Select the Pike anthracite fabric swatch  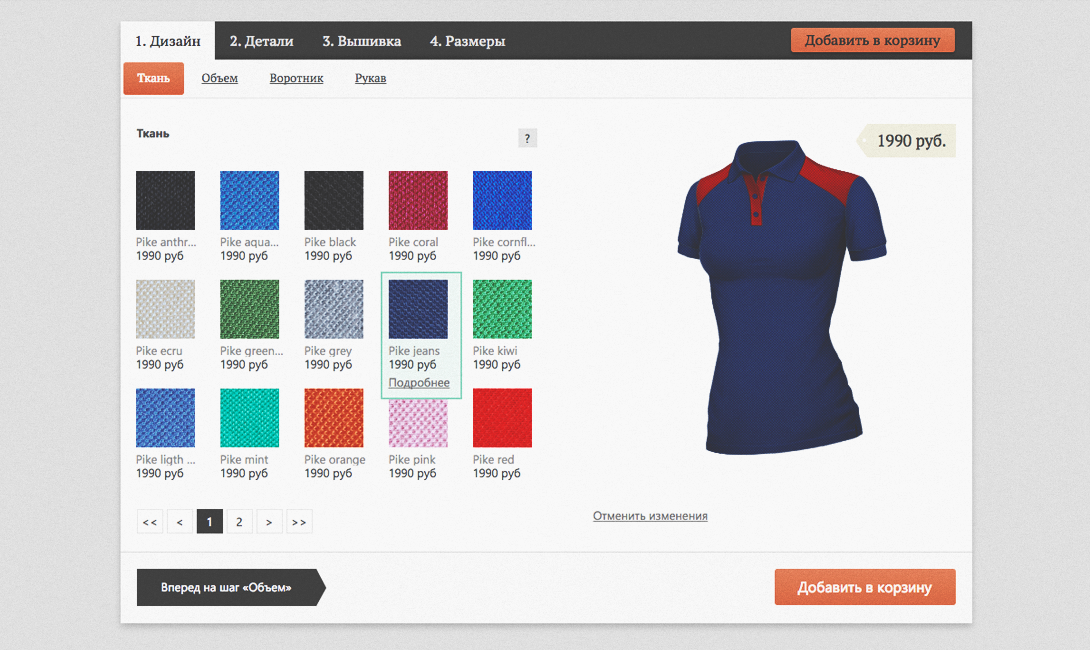tap(165, 200)
